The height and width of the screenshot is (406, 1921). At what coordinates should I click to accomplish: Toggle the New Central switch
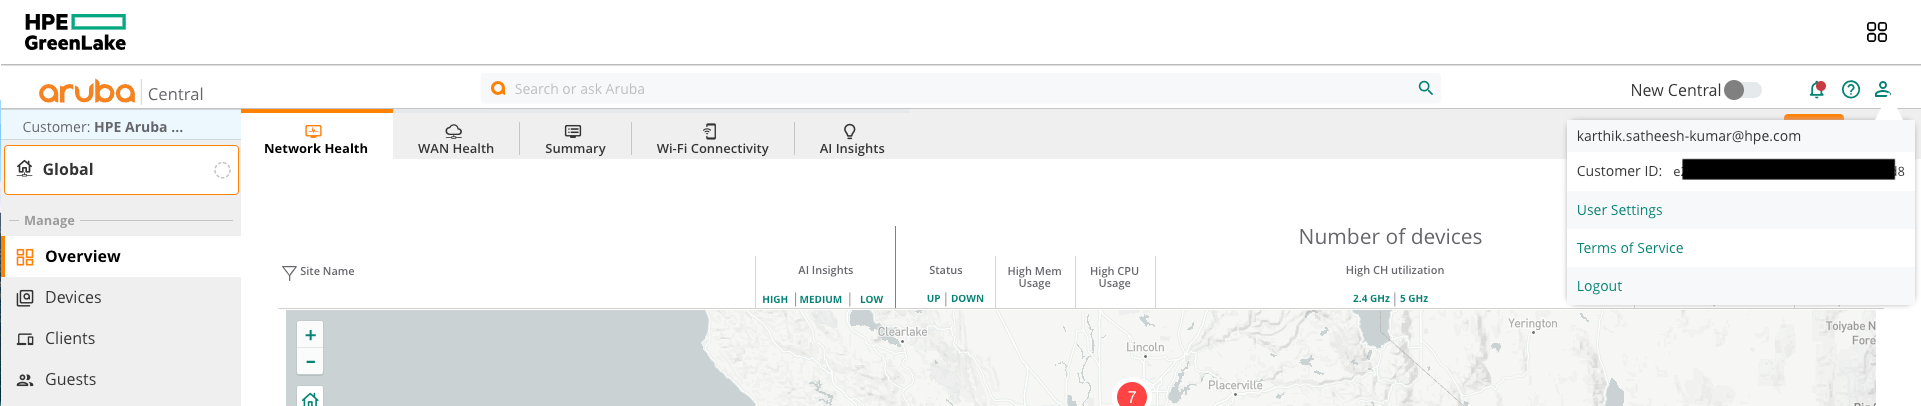click(1743, 90)
